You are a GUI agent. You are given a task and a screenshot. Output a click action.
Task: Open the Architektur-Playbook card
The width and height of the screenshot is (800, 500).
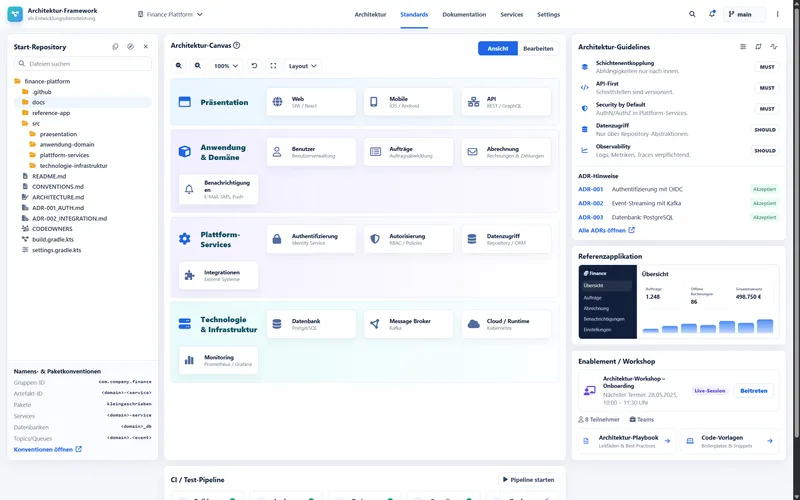tap(628, 441)
